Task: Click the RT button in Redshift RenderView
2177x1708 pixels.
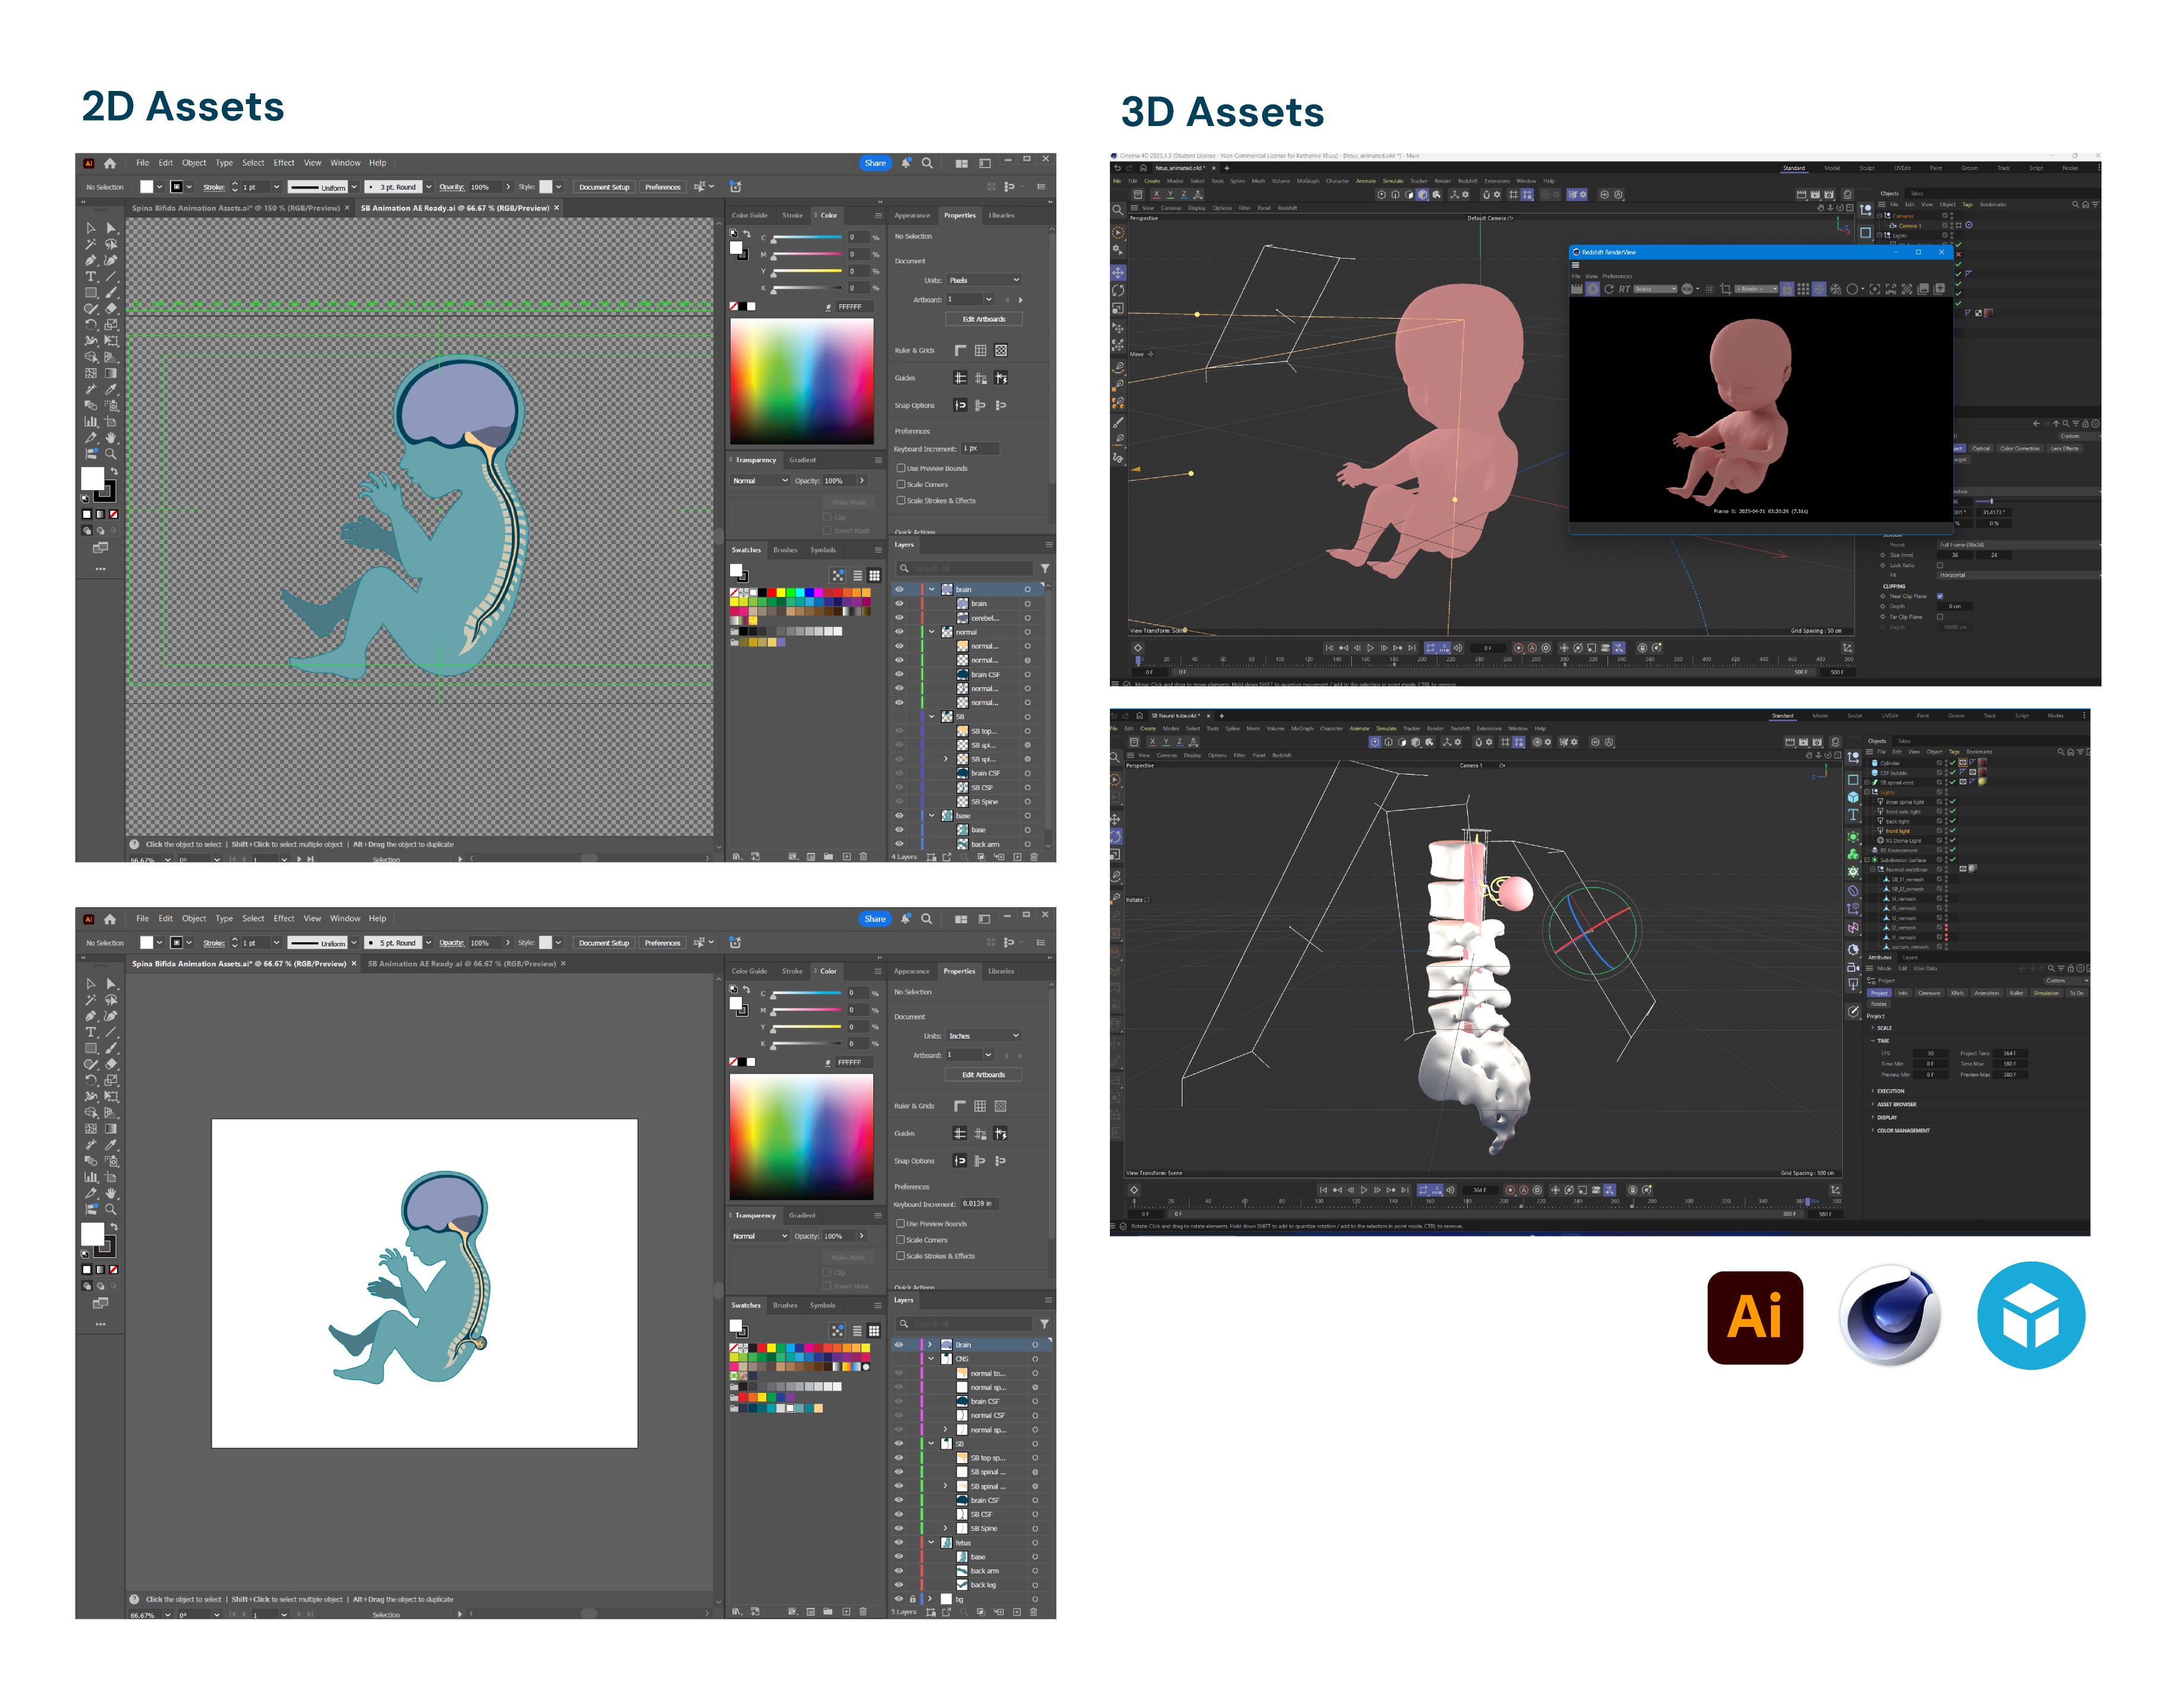Action: point(1625,289)
